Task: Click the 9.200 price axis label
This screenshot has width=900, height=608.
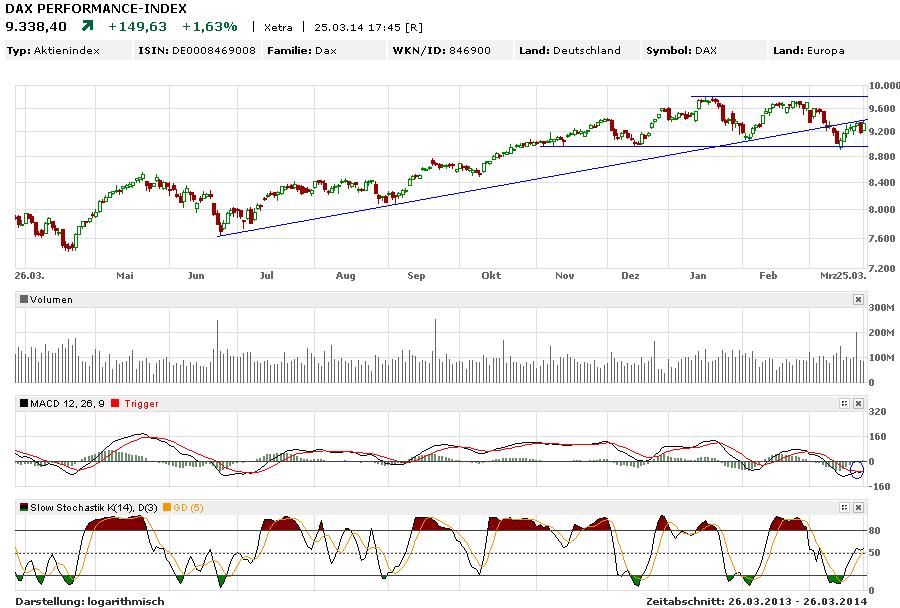Action: (882, 131)
